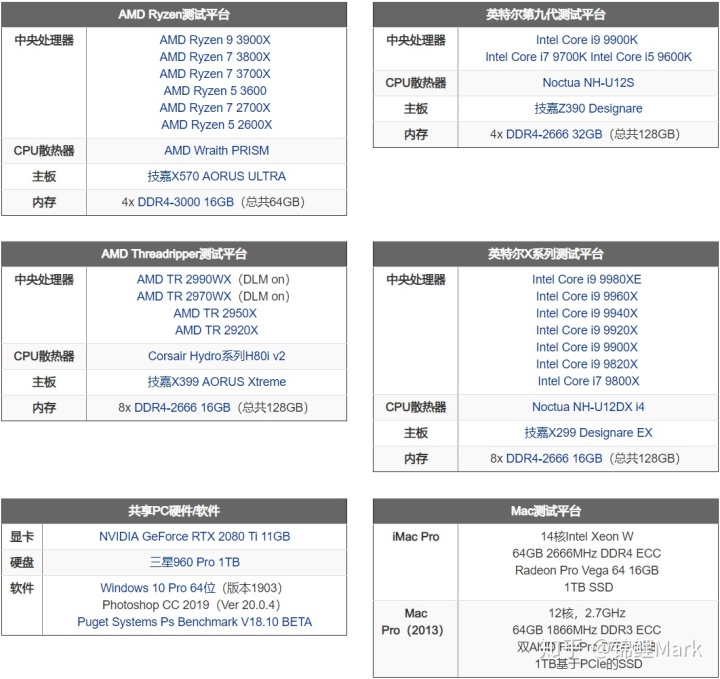Click the 硬盘 row label

click(x=22, y=562)
